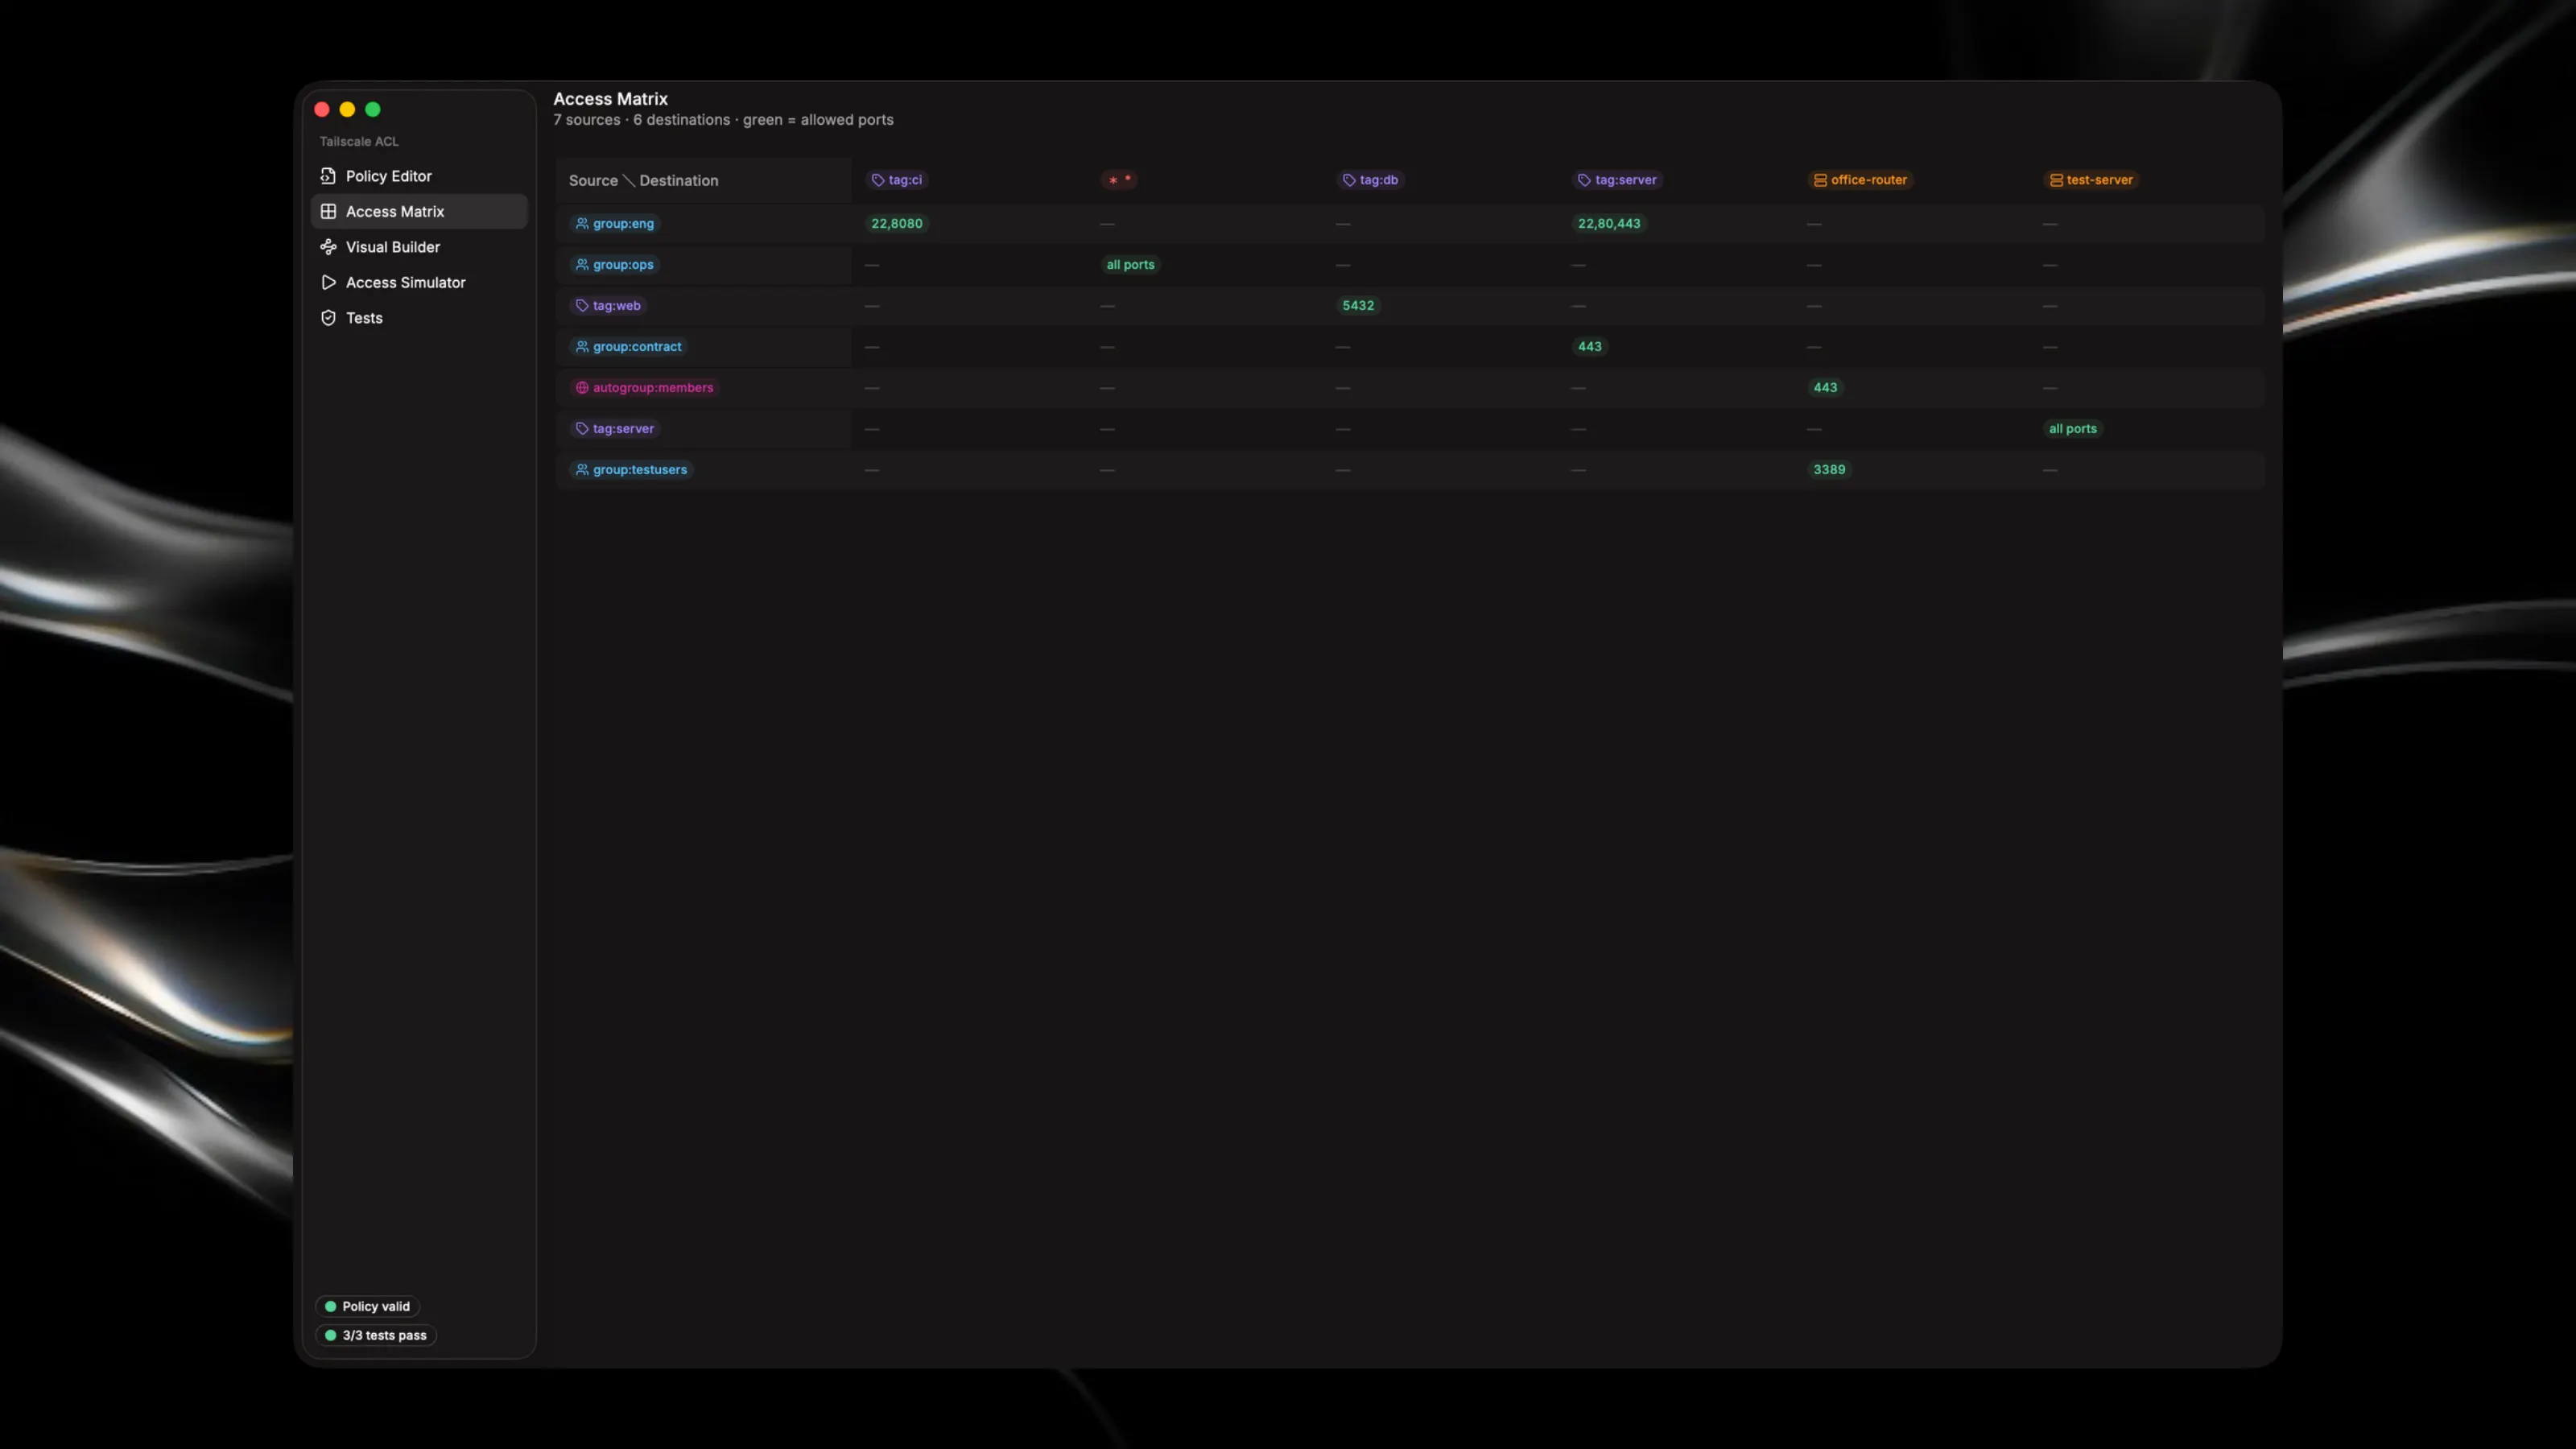Select the group:contract source label
This screenshot has width=2576, height=1449.
pyautogui.click(x=628, y=346)
